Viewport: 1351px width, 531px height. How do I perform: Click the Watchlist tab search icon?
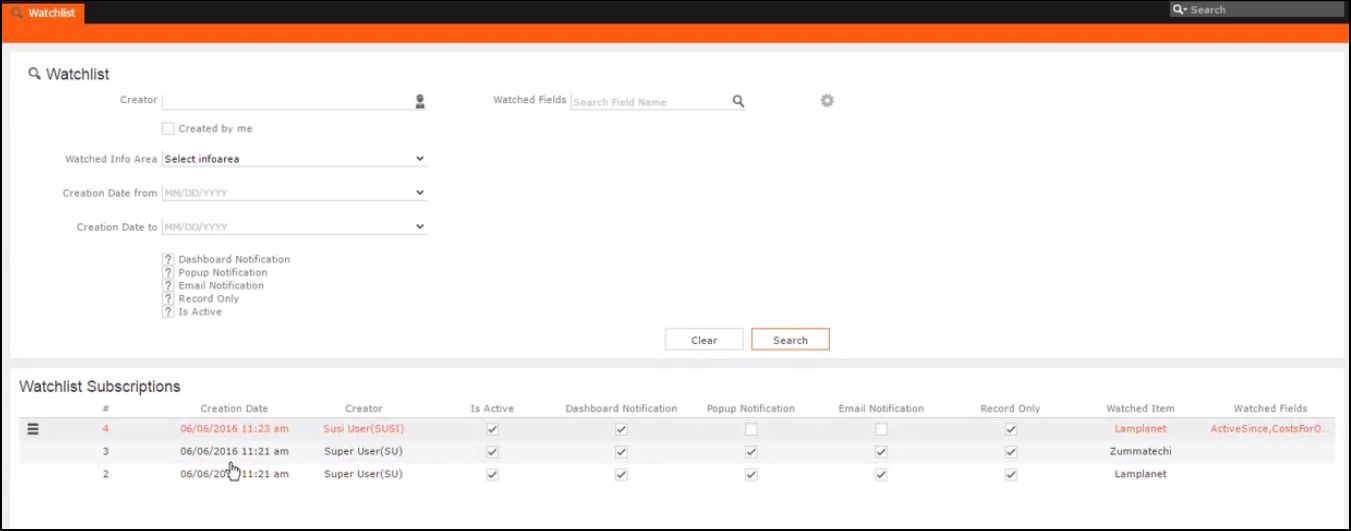tap(17, 13)
